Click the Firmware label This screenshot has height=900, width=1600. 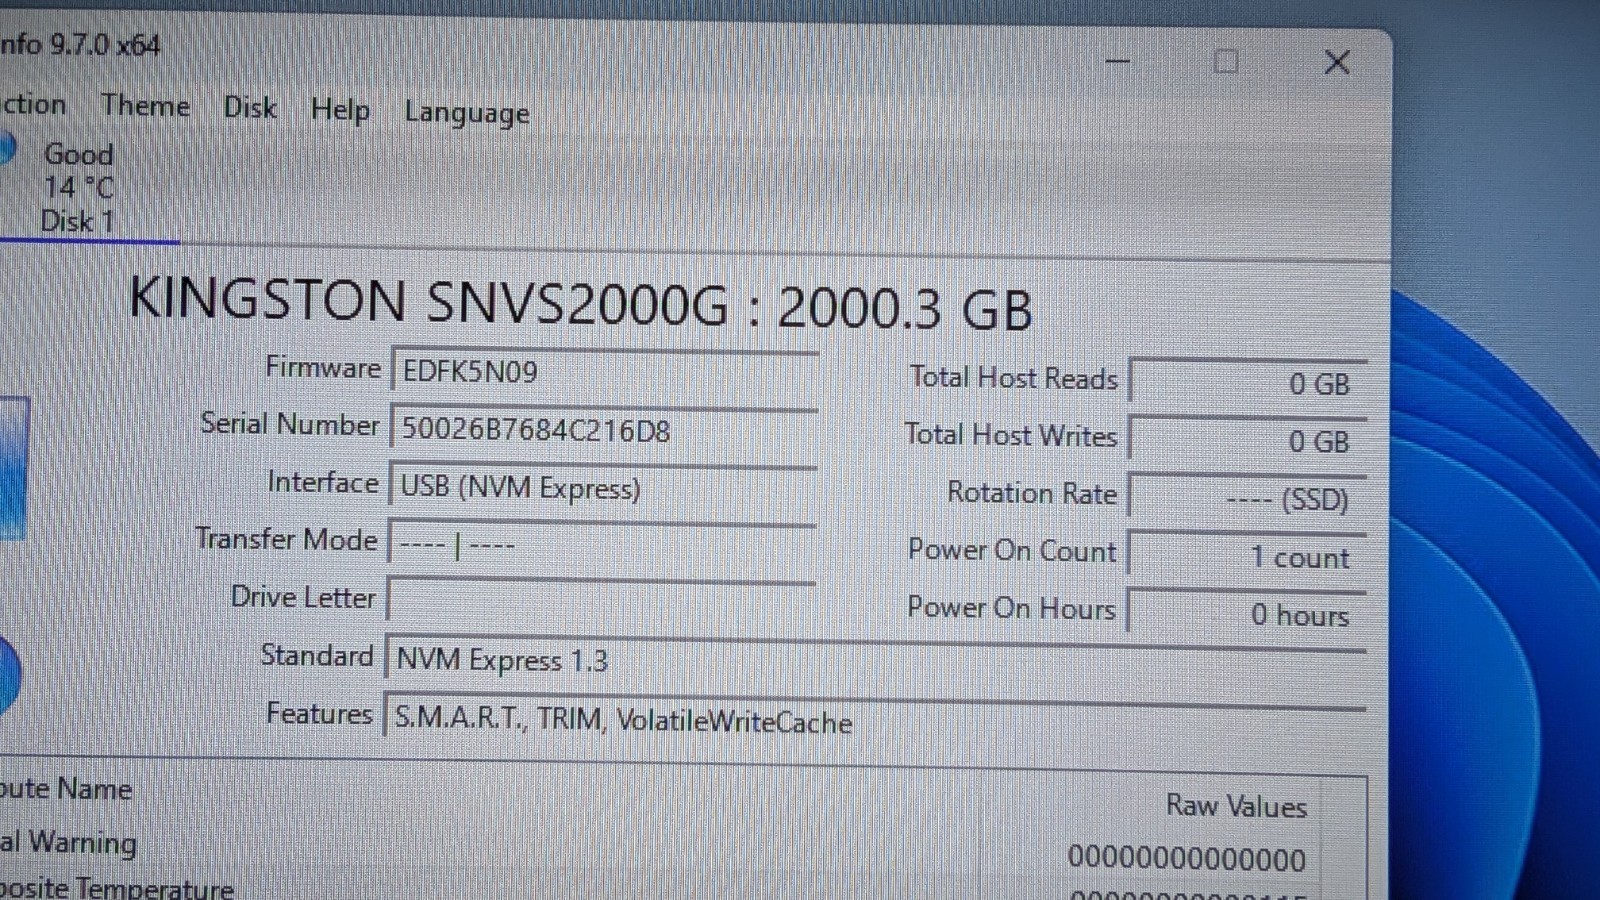tap(323, 368)
